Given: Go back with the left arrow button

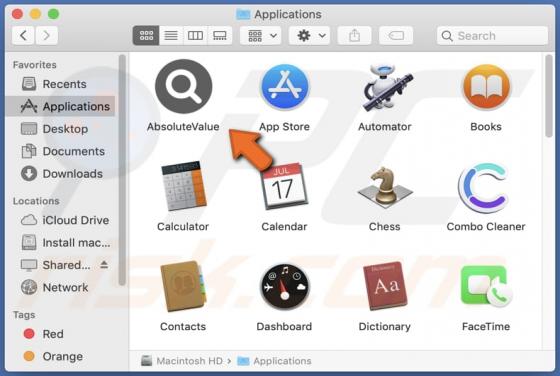Looking at the screenshot, I should coord(24,35).
